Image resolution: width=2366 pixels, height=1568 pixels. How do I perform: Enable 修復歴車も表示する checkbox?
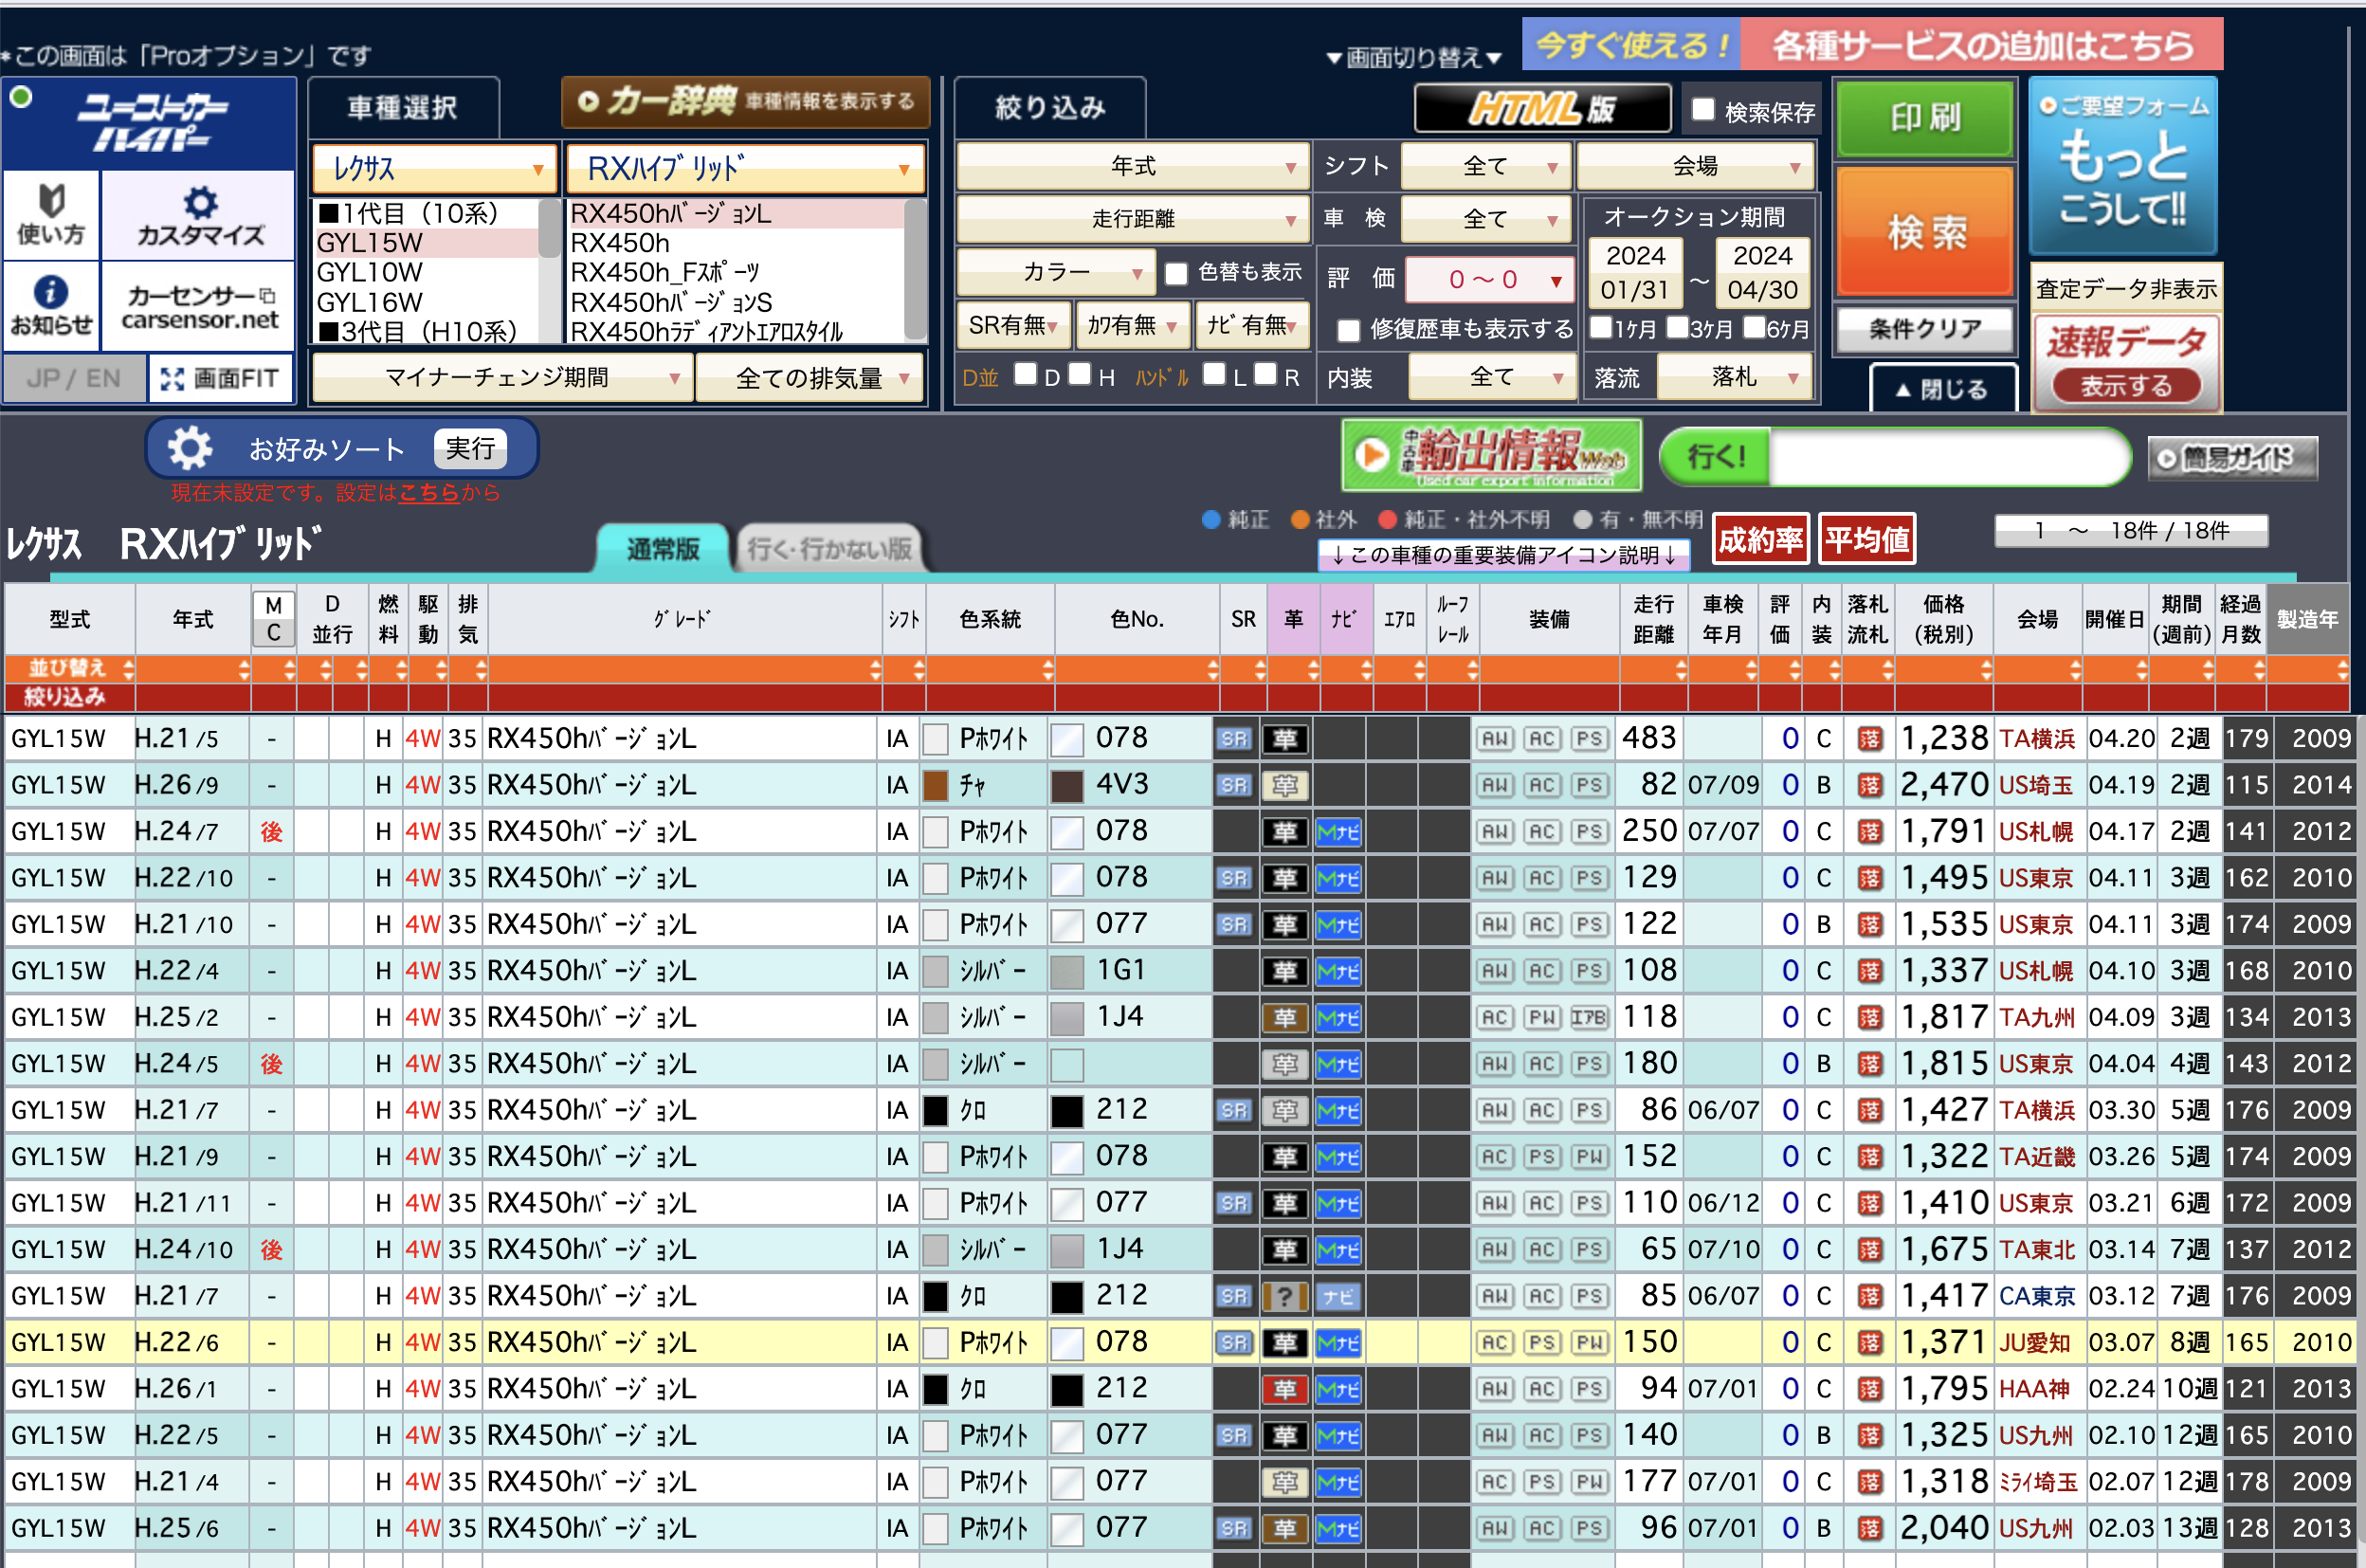1349,330
